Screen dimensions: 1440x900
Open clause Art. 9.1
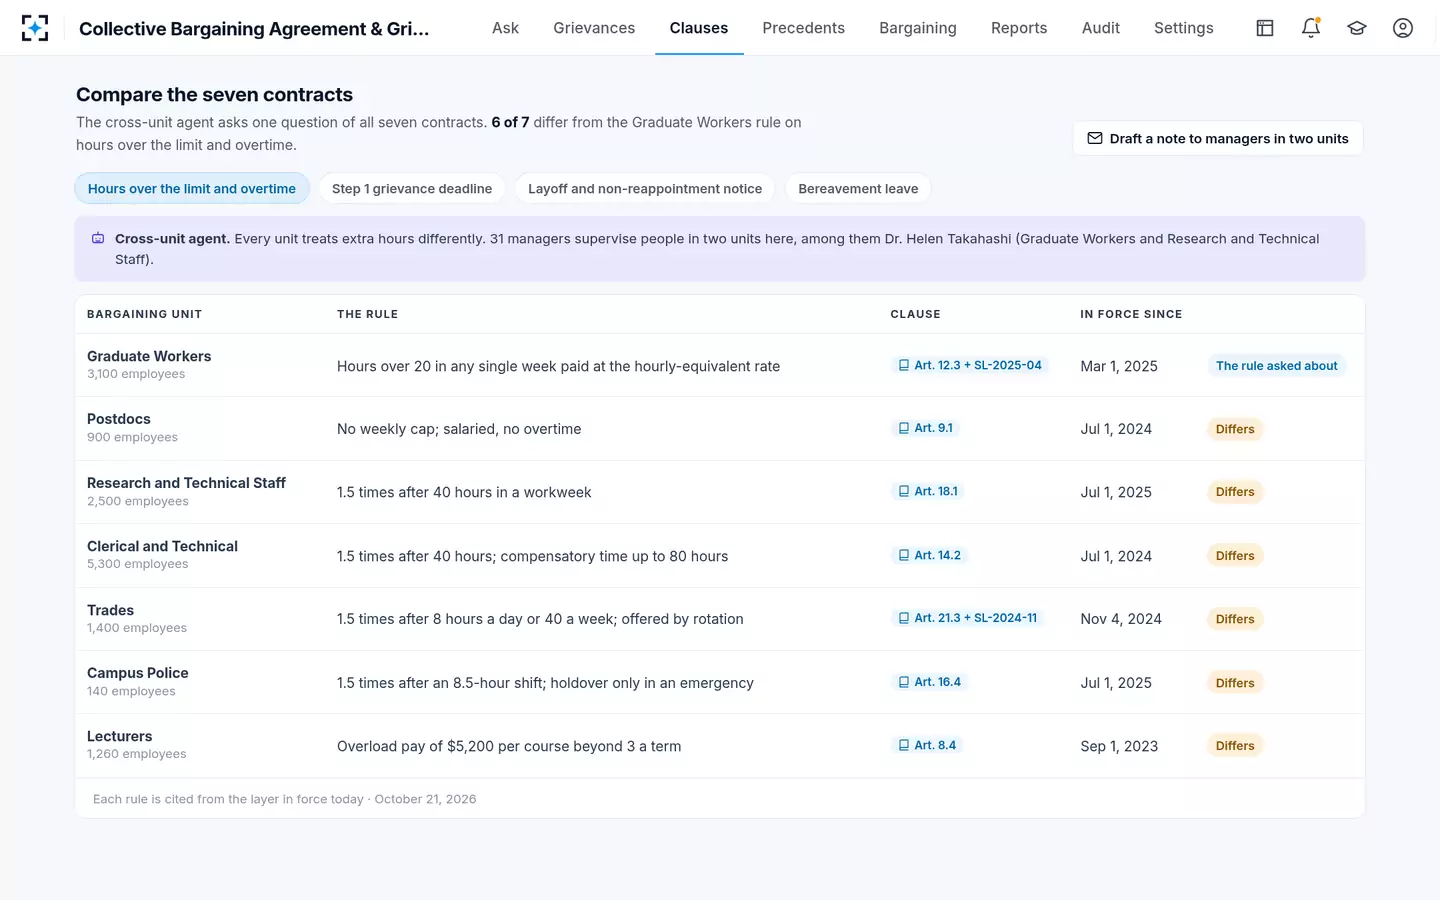925,428
